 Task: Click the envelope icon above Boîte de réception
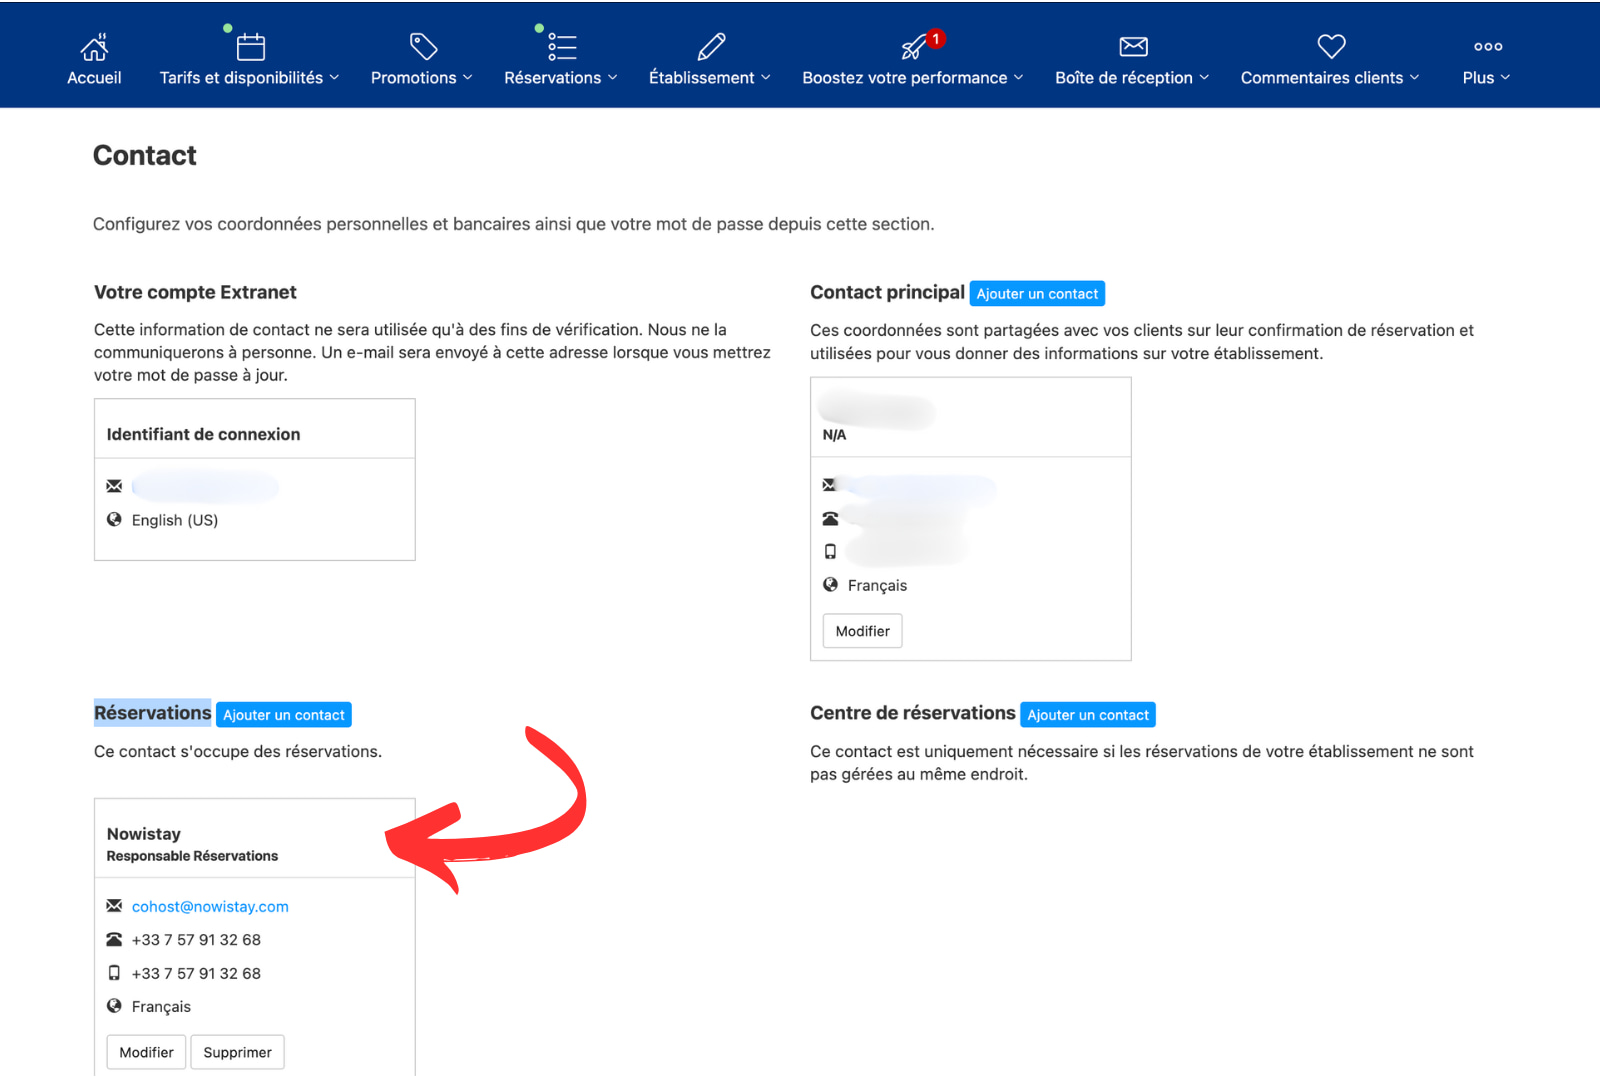[x=1133, y=46]
